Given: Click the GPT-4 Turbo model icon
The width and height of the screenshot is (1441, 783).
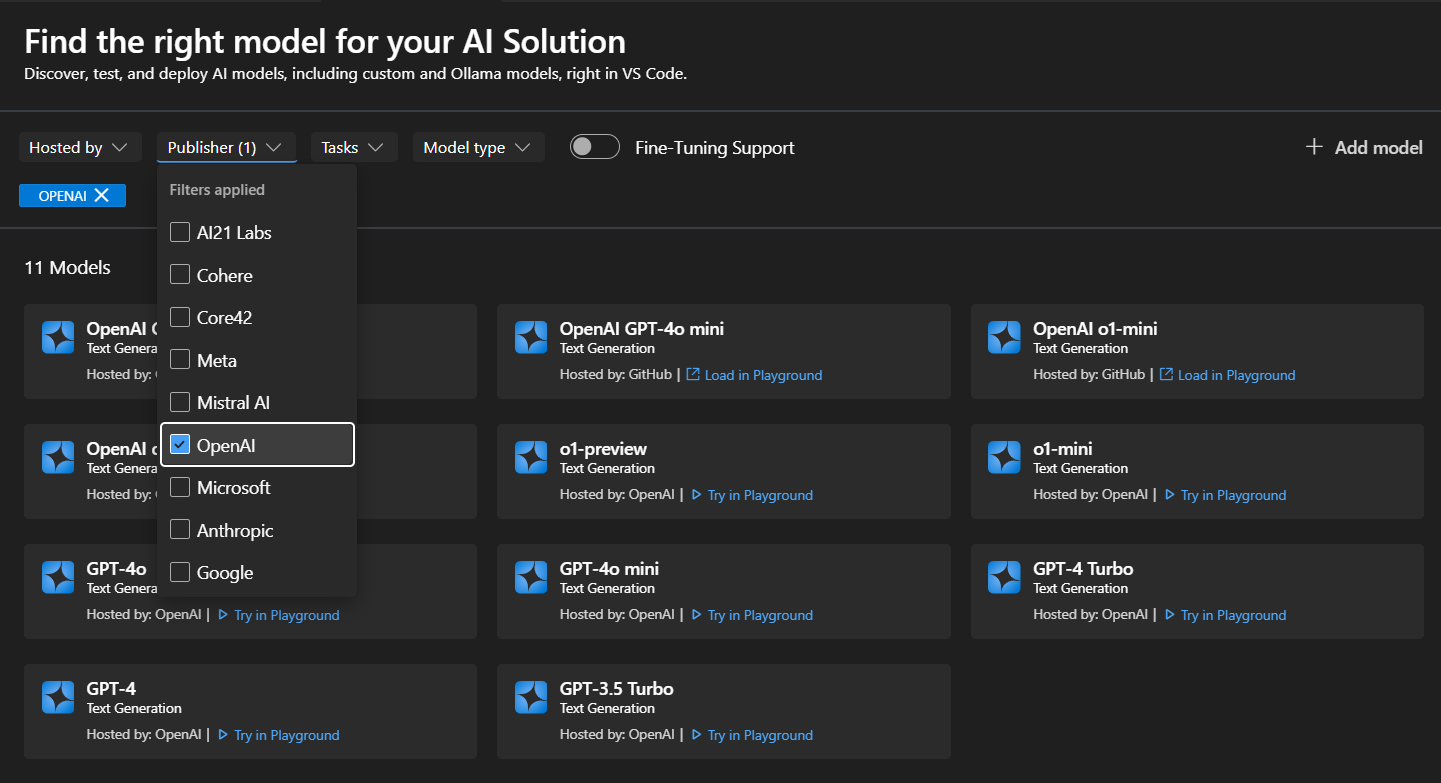Looking at the screenshot, I should 1004,578.
